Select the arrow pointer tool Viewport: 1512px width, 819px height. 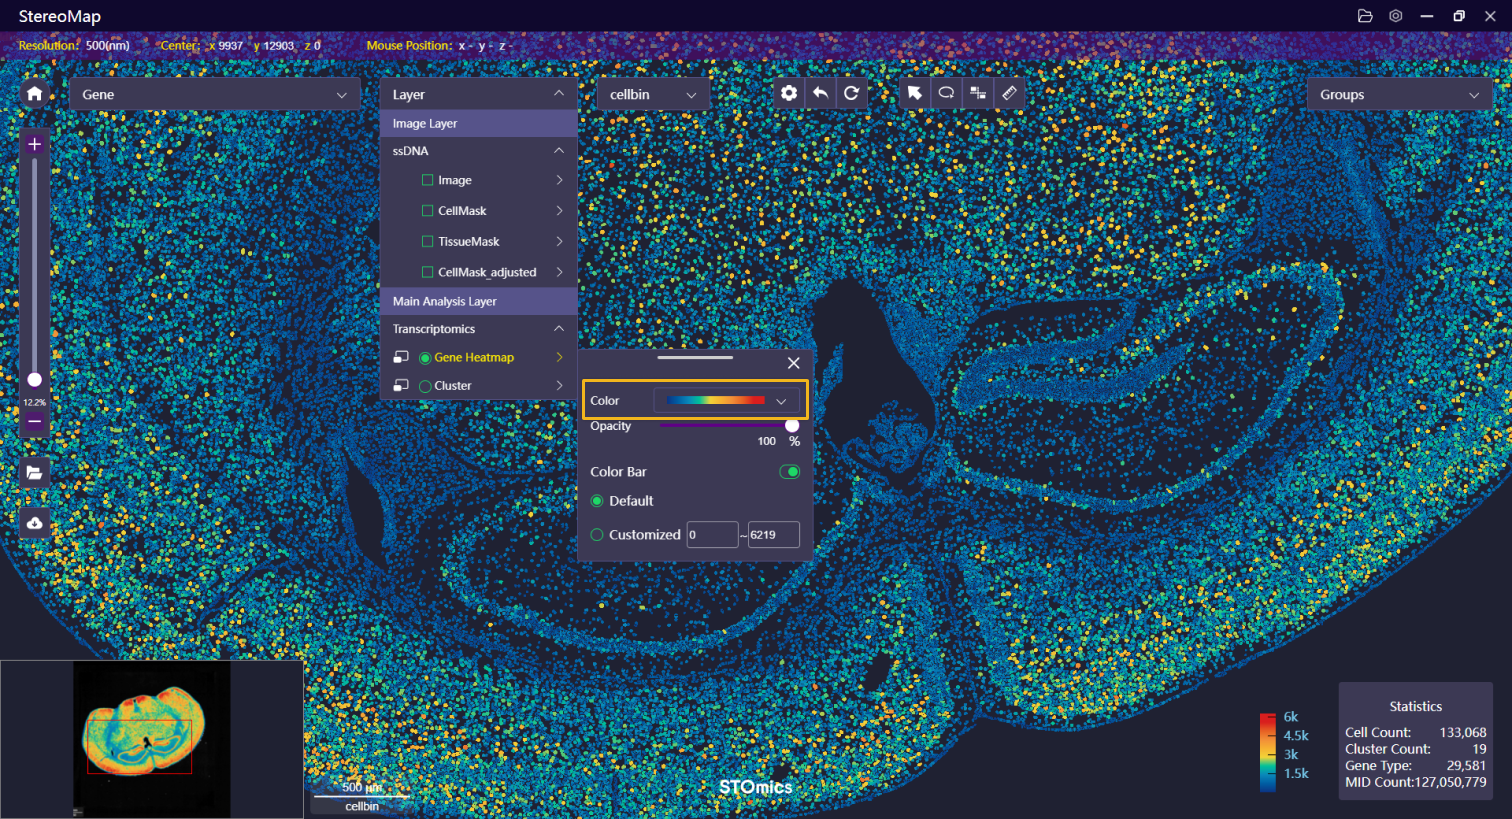pyautogui.click(x=914, y=93)
